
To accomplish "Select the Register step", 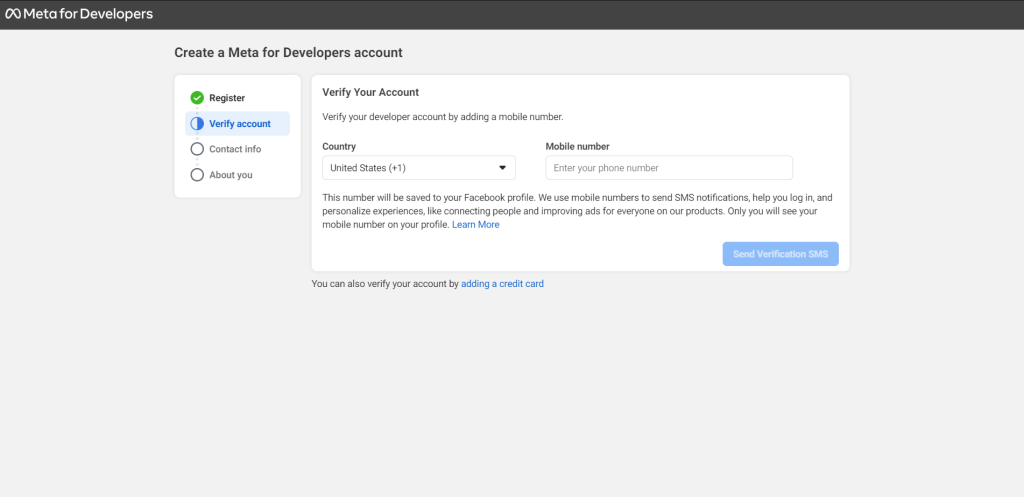I will coord(227,98).
